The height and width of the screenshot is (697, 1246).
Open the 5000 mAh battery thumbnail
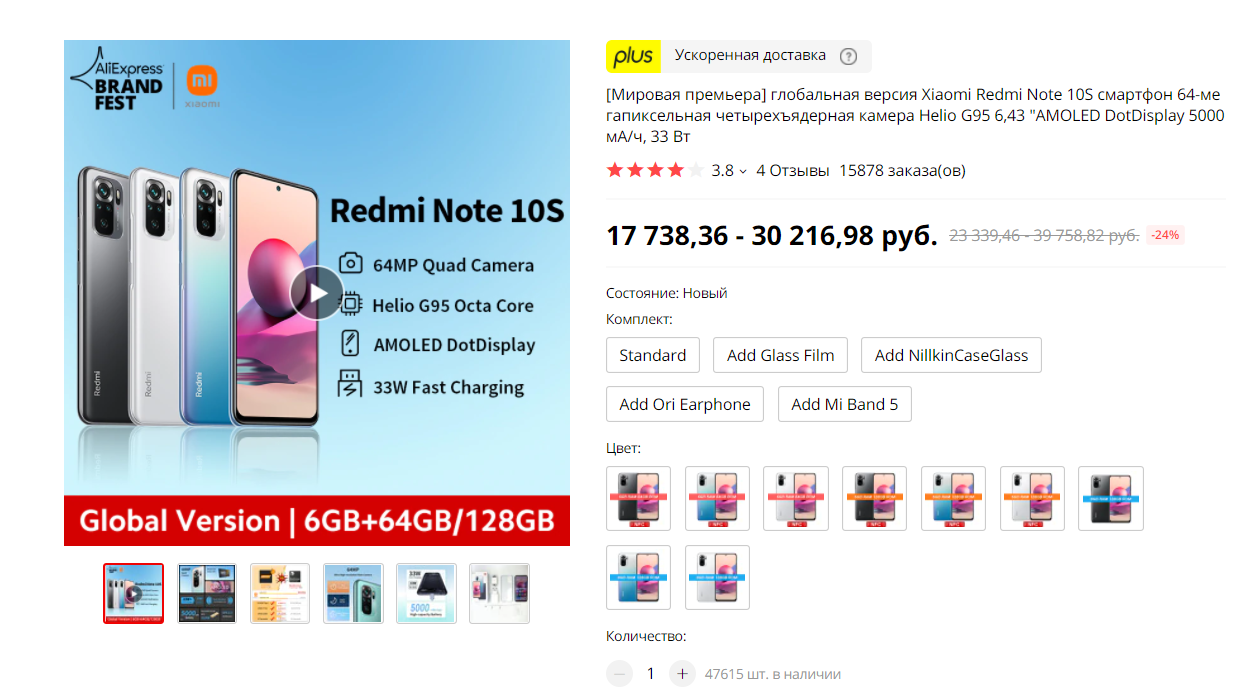point(426,593)
